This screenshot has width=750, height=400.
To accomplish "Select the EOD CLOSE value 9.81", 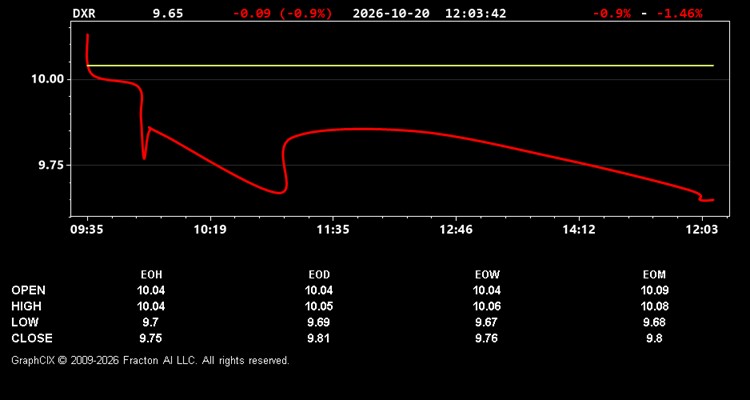I will point(319,338).
